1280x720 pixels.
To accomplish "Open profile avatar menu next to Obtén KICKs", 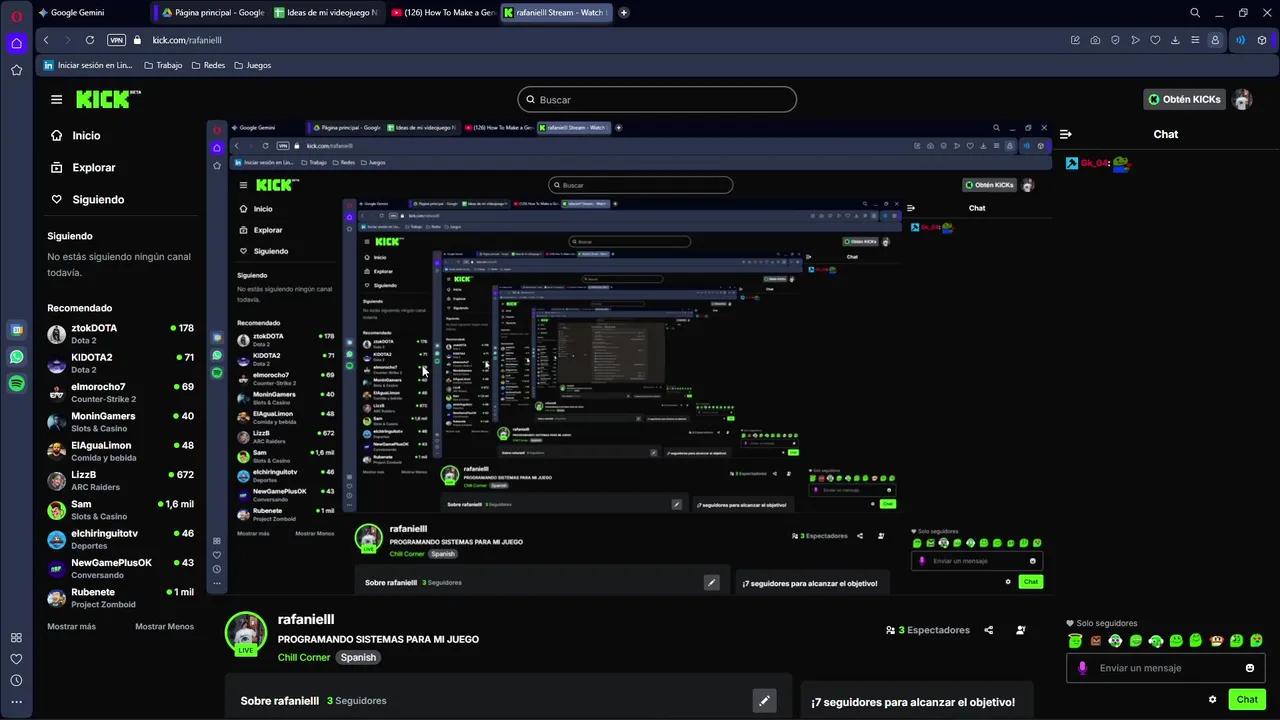I will [1243, 100].
